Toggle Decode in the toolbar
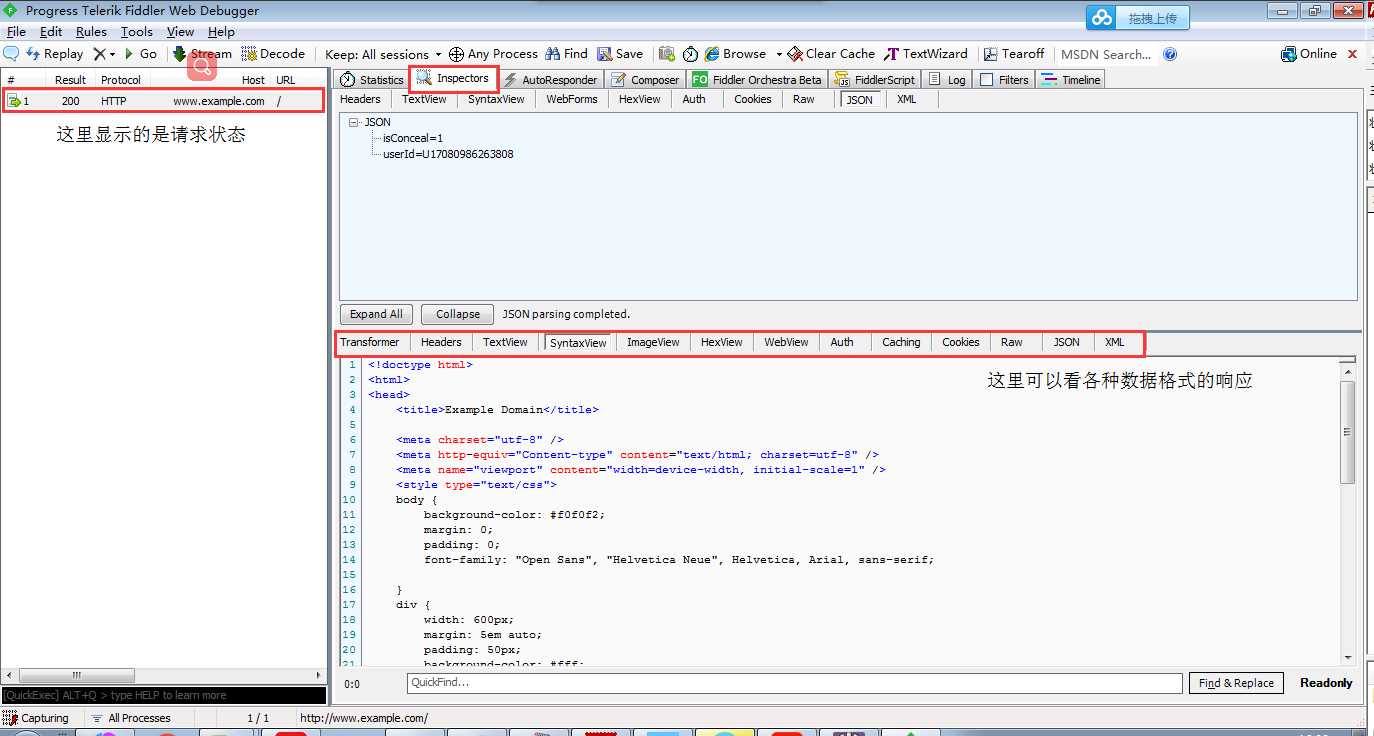 (x=273, y=54)
